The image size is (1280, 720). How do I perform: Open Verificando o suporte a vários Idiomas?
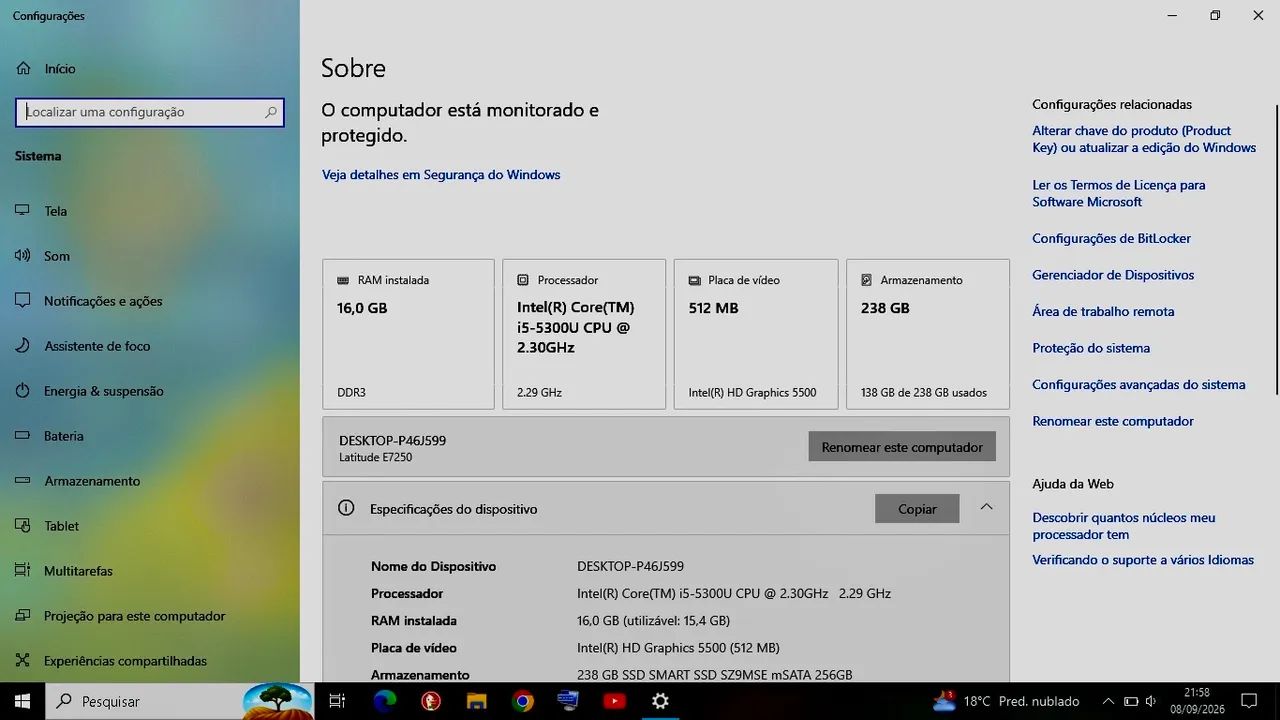[x=1143, y=560]
